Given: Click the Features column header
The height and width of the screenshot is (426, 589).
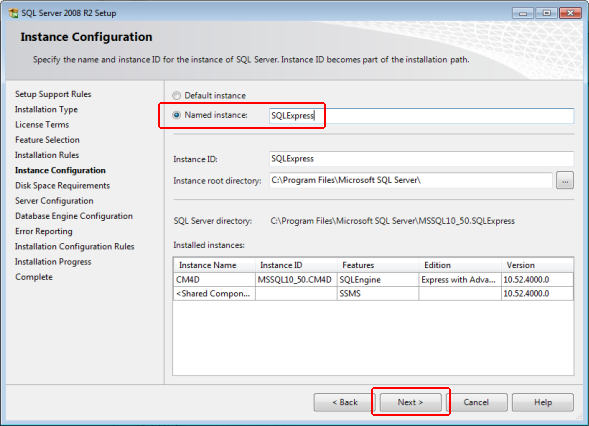Looking at the screenshot, I should point(378,265).
